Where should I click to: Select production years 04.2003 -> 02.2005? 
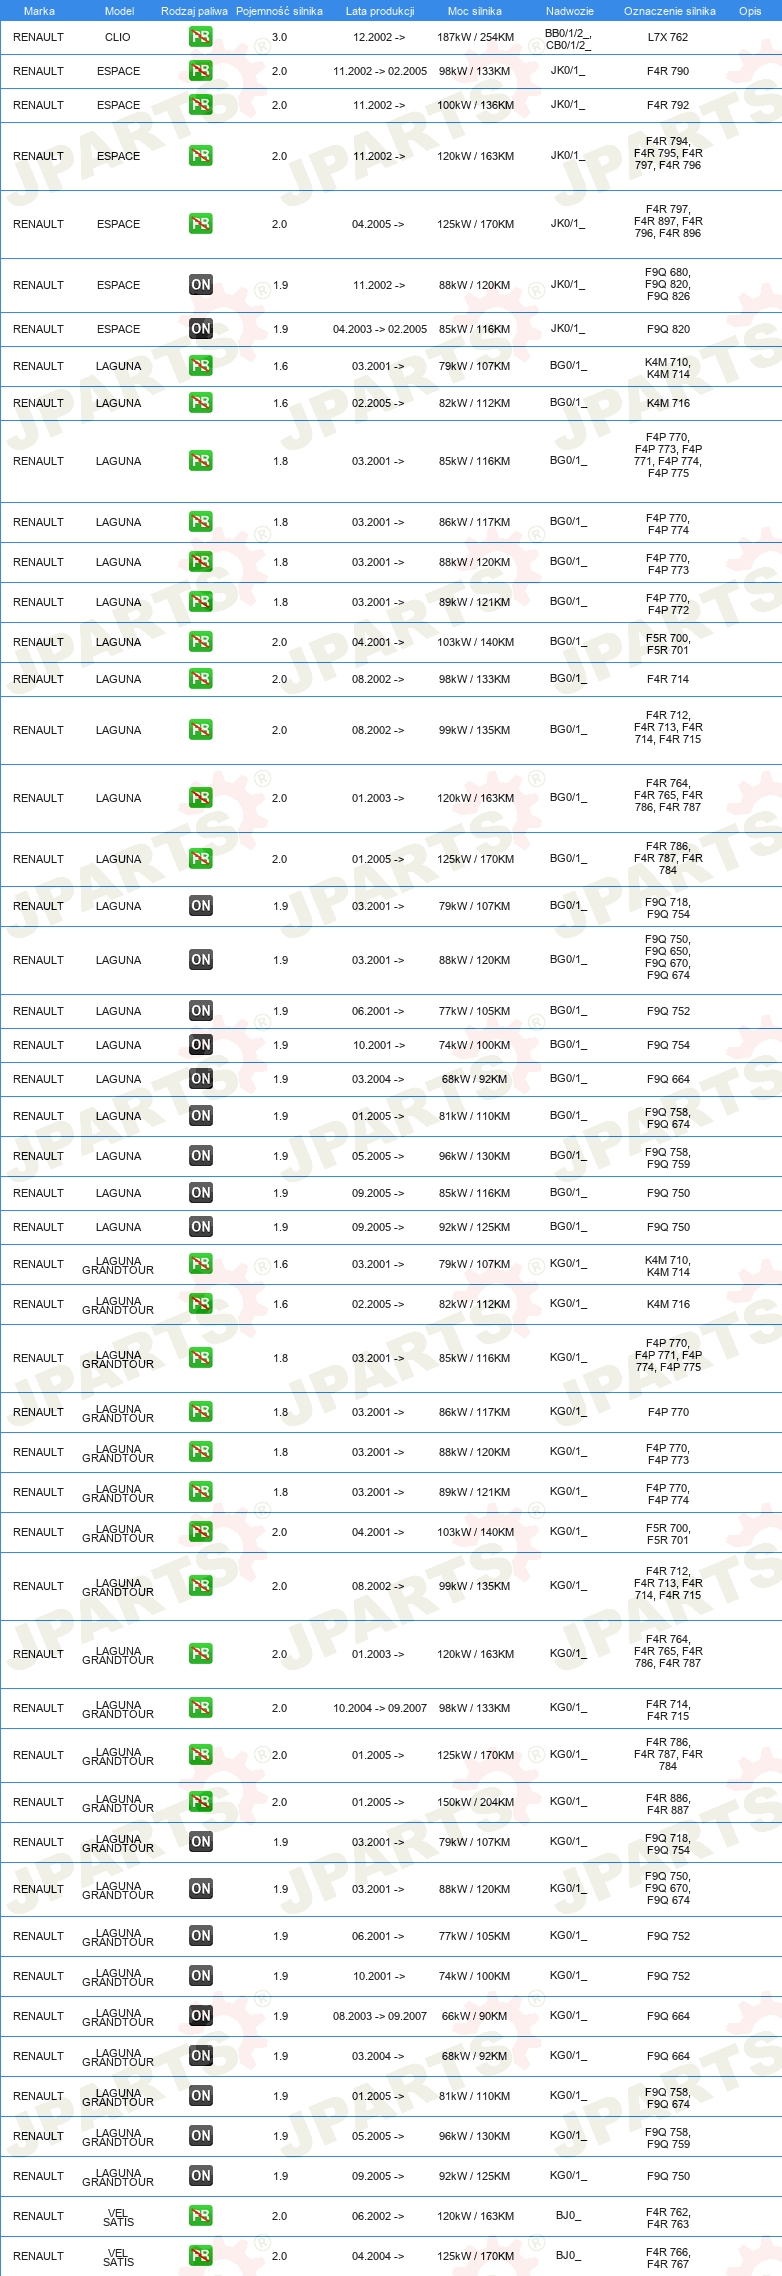[x=380, y=329]
